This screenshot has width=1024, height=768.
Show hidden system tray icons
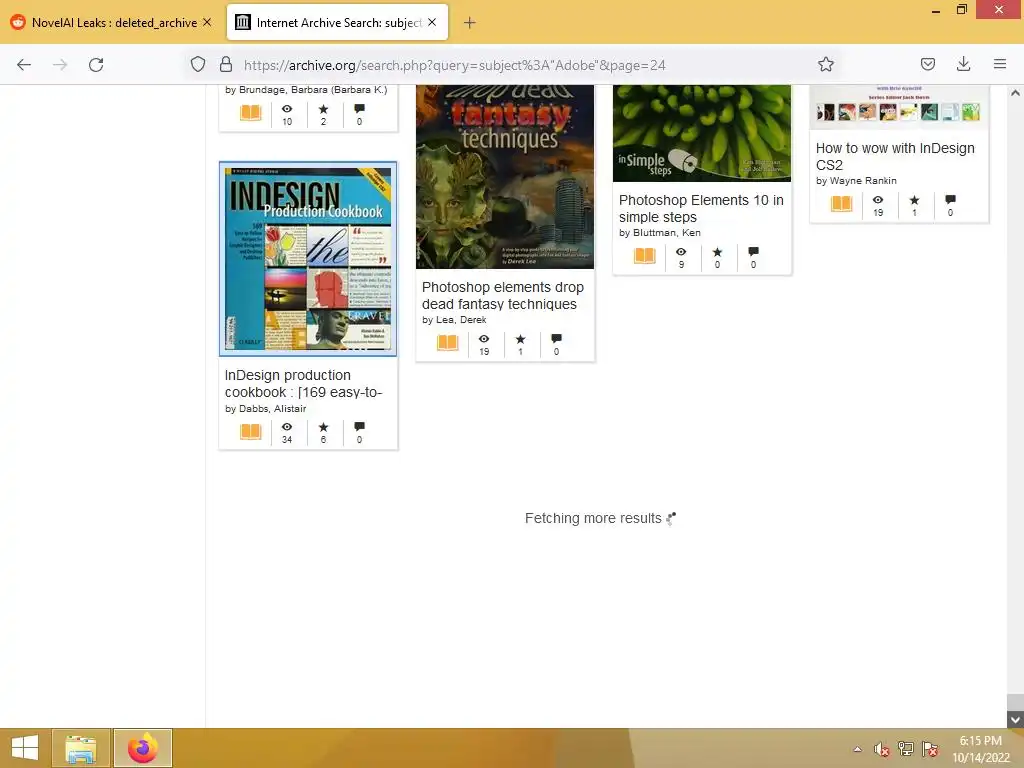[857, 749]
